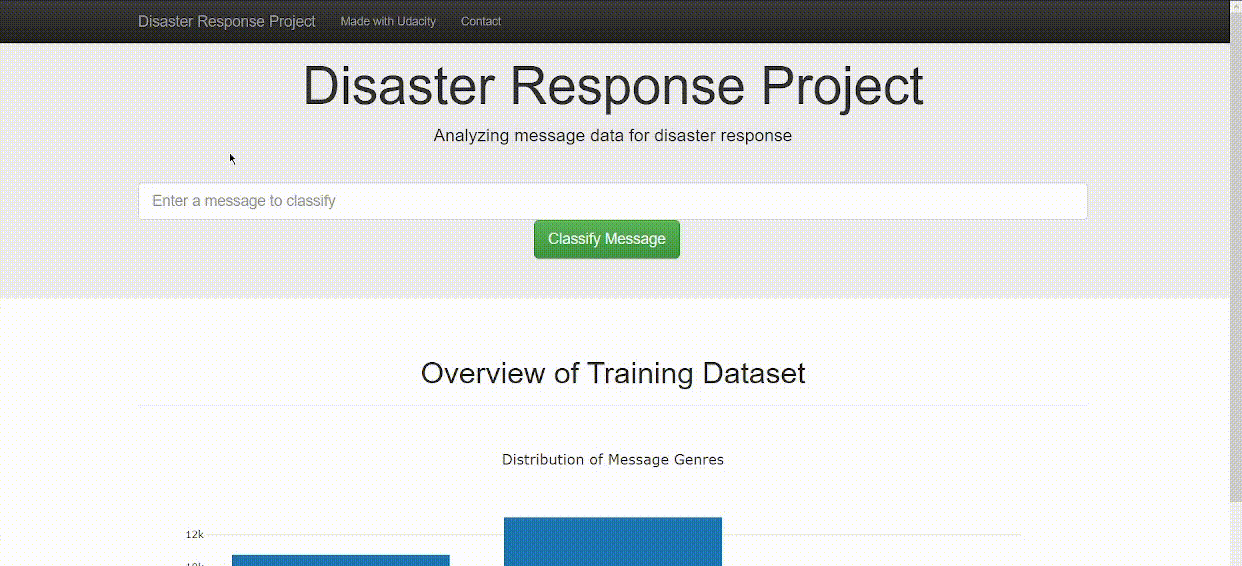Open the Disaster Response Project navbar brand link

227,21
